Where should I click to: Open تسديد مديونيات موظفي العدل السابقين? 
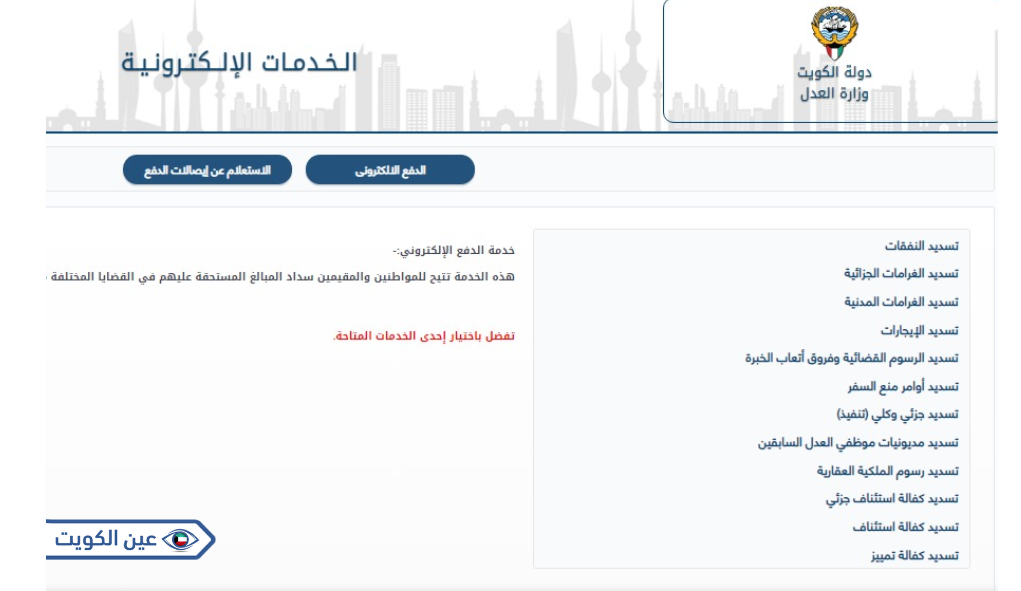[x=858, y=442]
